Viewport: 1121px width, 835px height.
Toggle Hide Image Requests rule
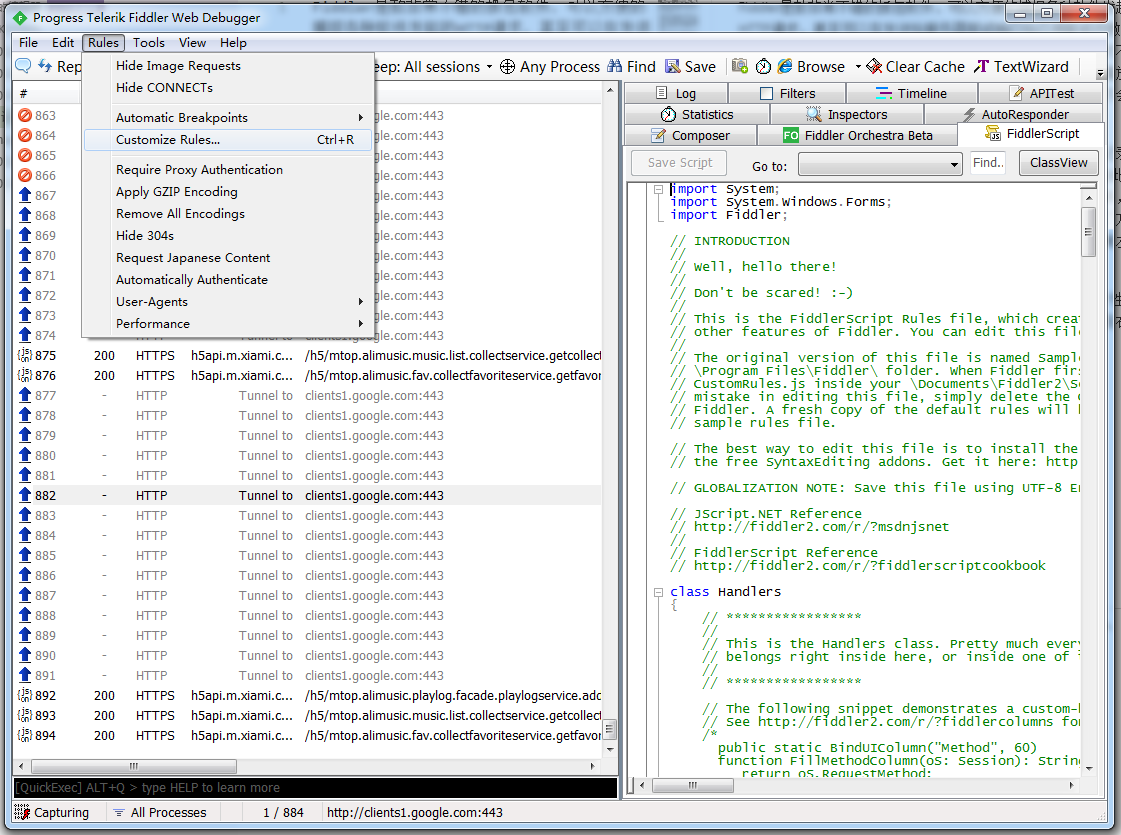178,66
